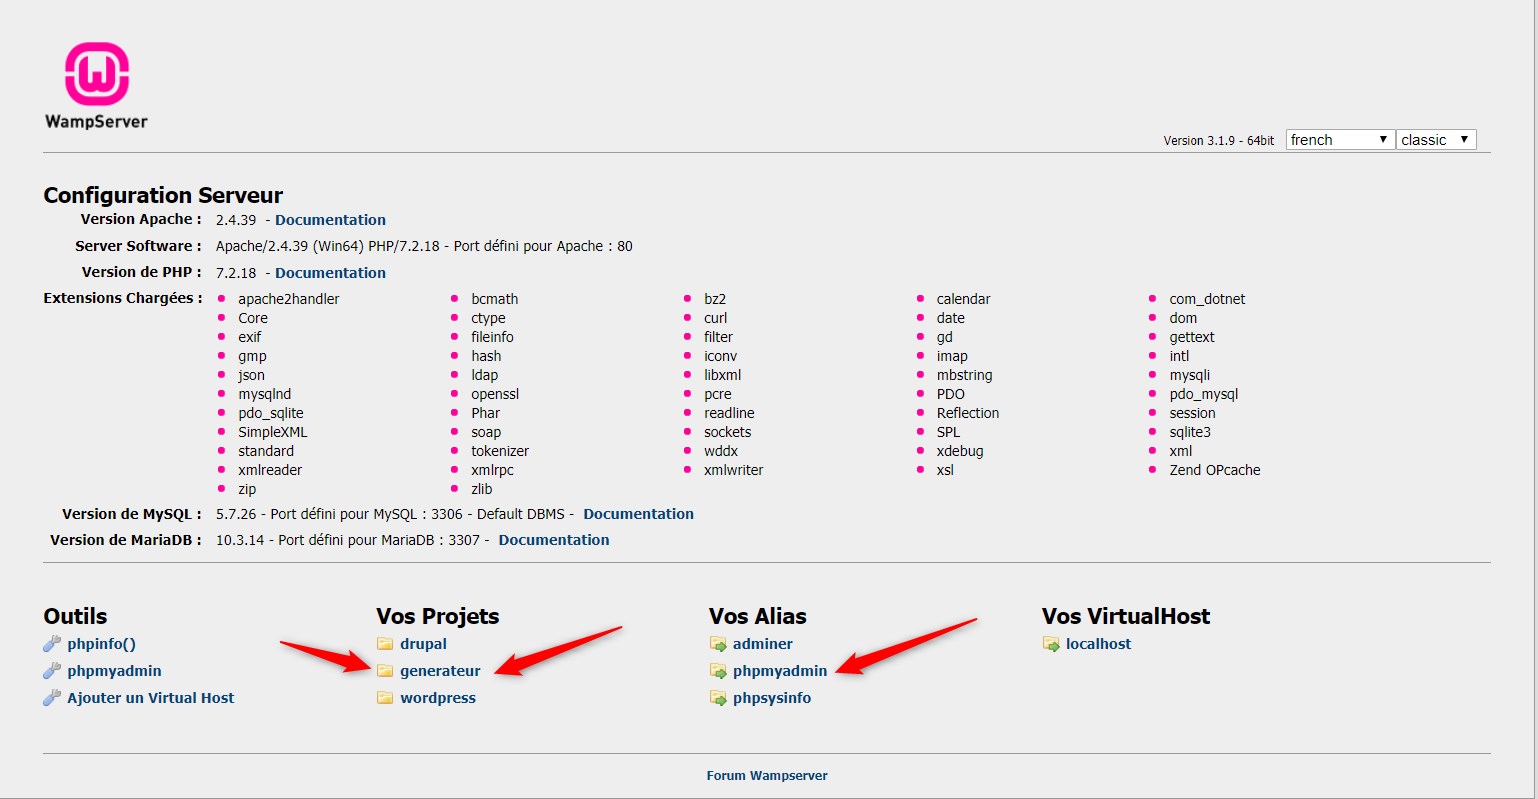
Task: Click the mbstring extension text
Action: pyautogui.click(x=964, y=375)
